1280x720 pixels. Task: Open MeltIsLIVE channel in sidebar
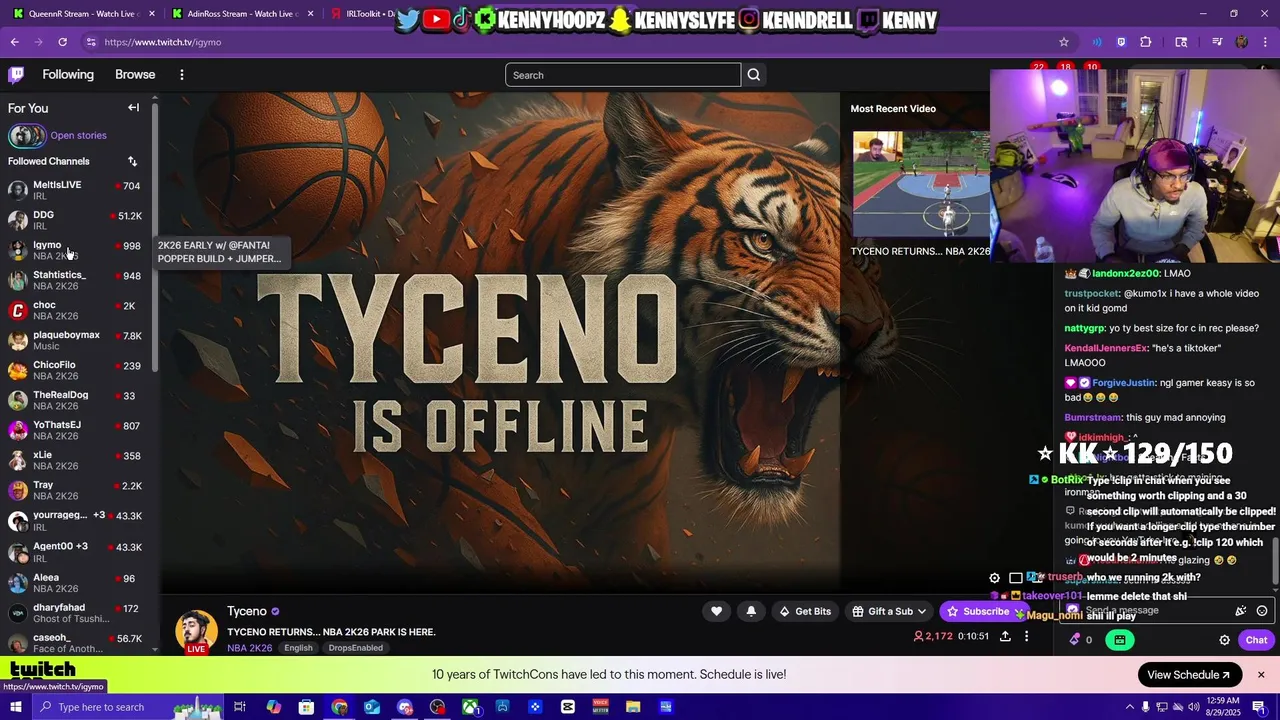click(75, 190)
